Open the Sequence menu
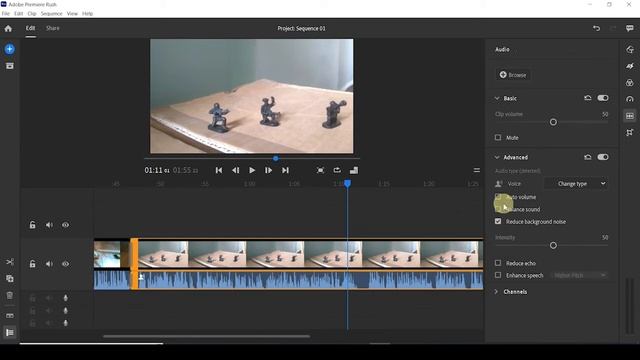 point(52,13)
